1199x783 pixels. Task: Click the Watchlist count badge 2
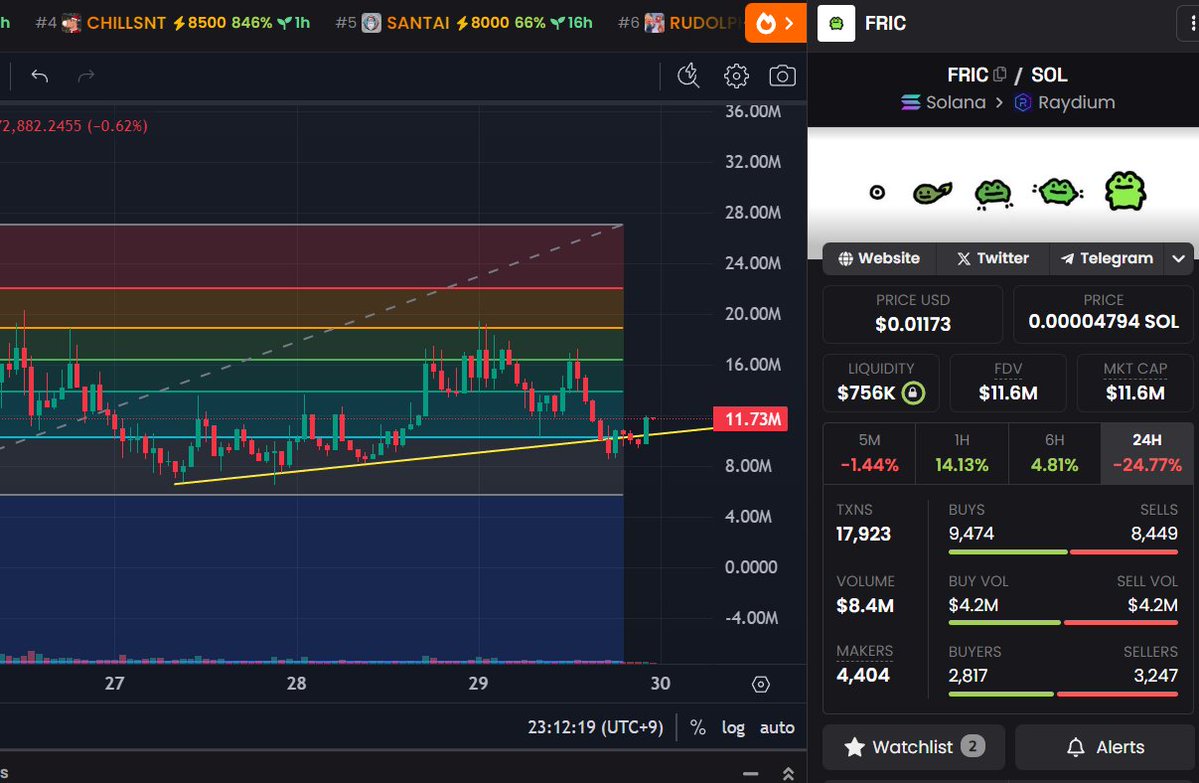click(973, 746)
